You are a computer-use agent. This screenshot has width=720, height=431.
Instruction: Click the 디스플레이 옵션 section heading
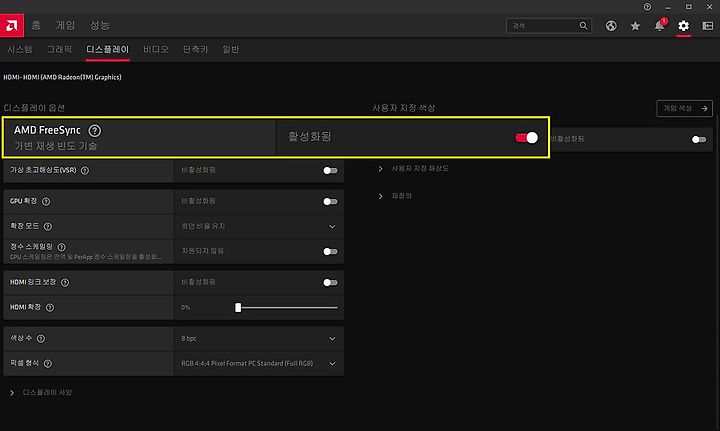click(x=34, y=108)
